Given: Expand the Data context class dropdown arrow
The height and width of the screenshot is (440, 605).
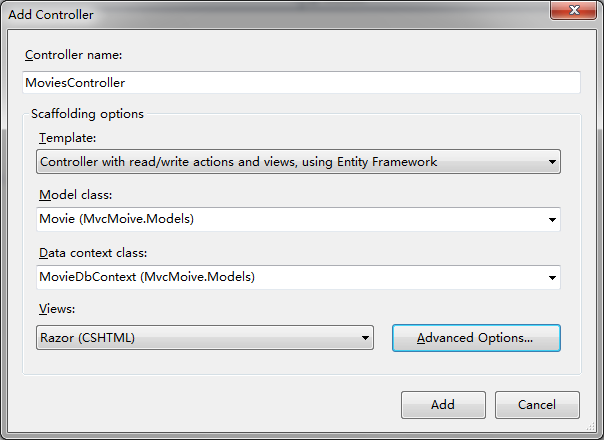Looking at the screenshot, I should click(x=552, y=278).
